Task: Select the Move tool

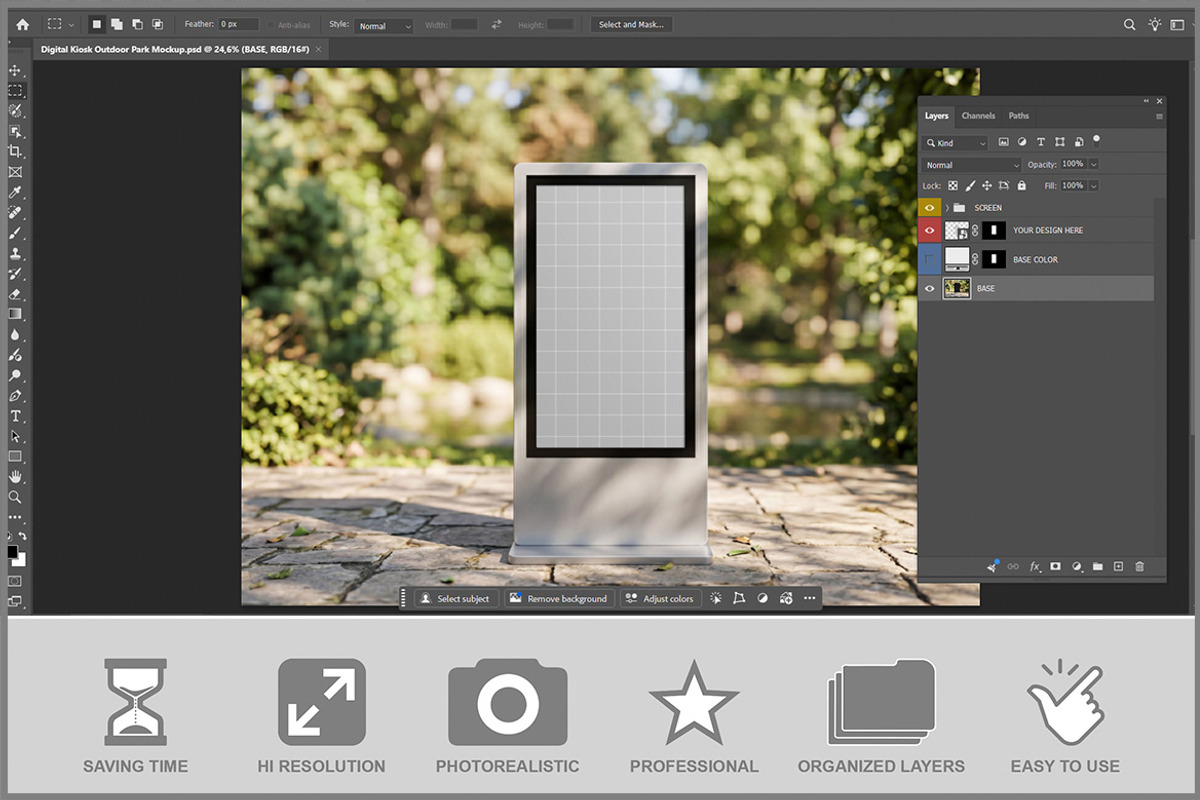Action: pyautogui.click(x=15, y=71)
